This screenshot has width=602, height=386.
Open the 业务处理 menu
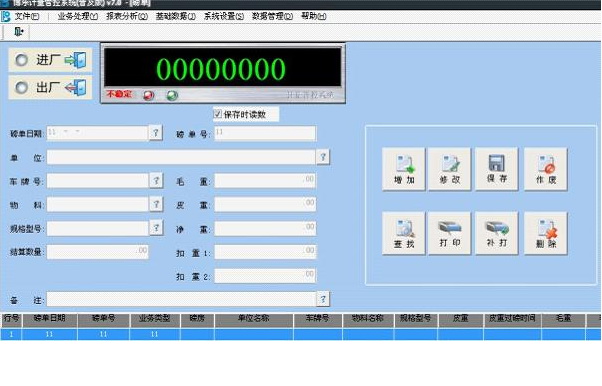[78, 16]
